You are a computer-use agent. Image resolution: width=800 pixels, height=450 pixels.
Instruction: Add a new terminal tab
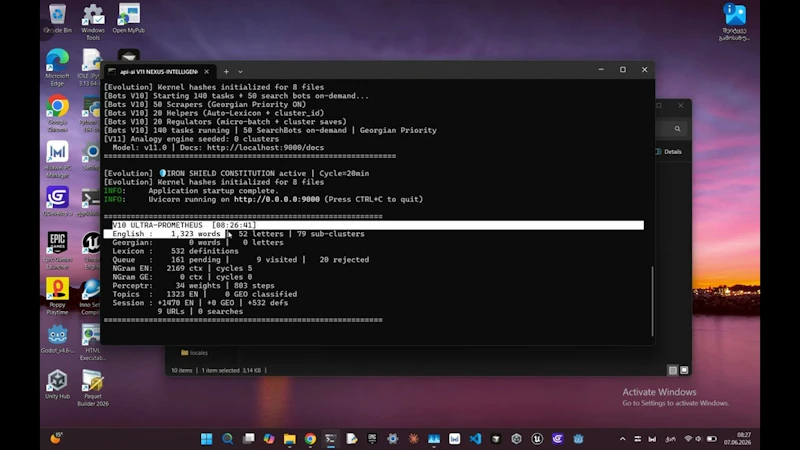point(226,72)
